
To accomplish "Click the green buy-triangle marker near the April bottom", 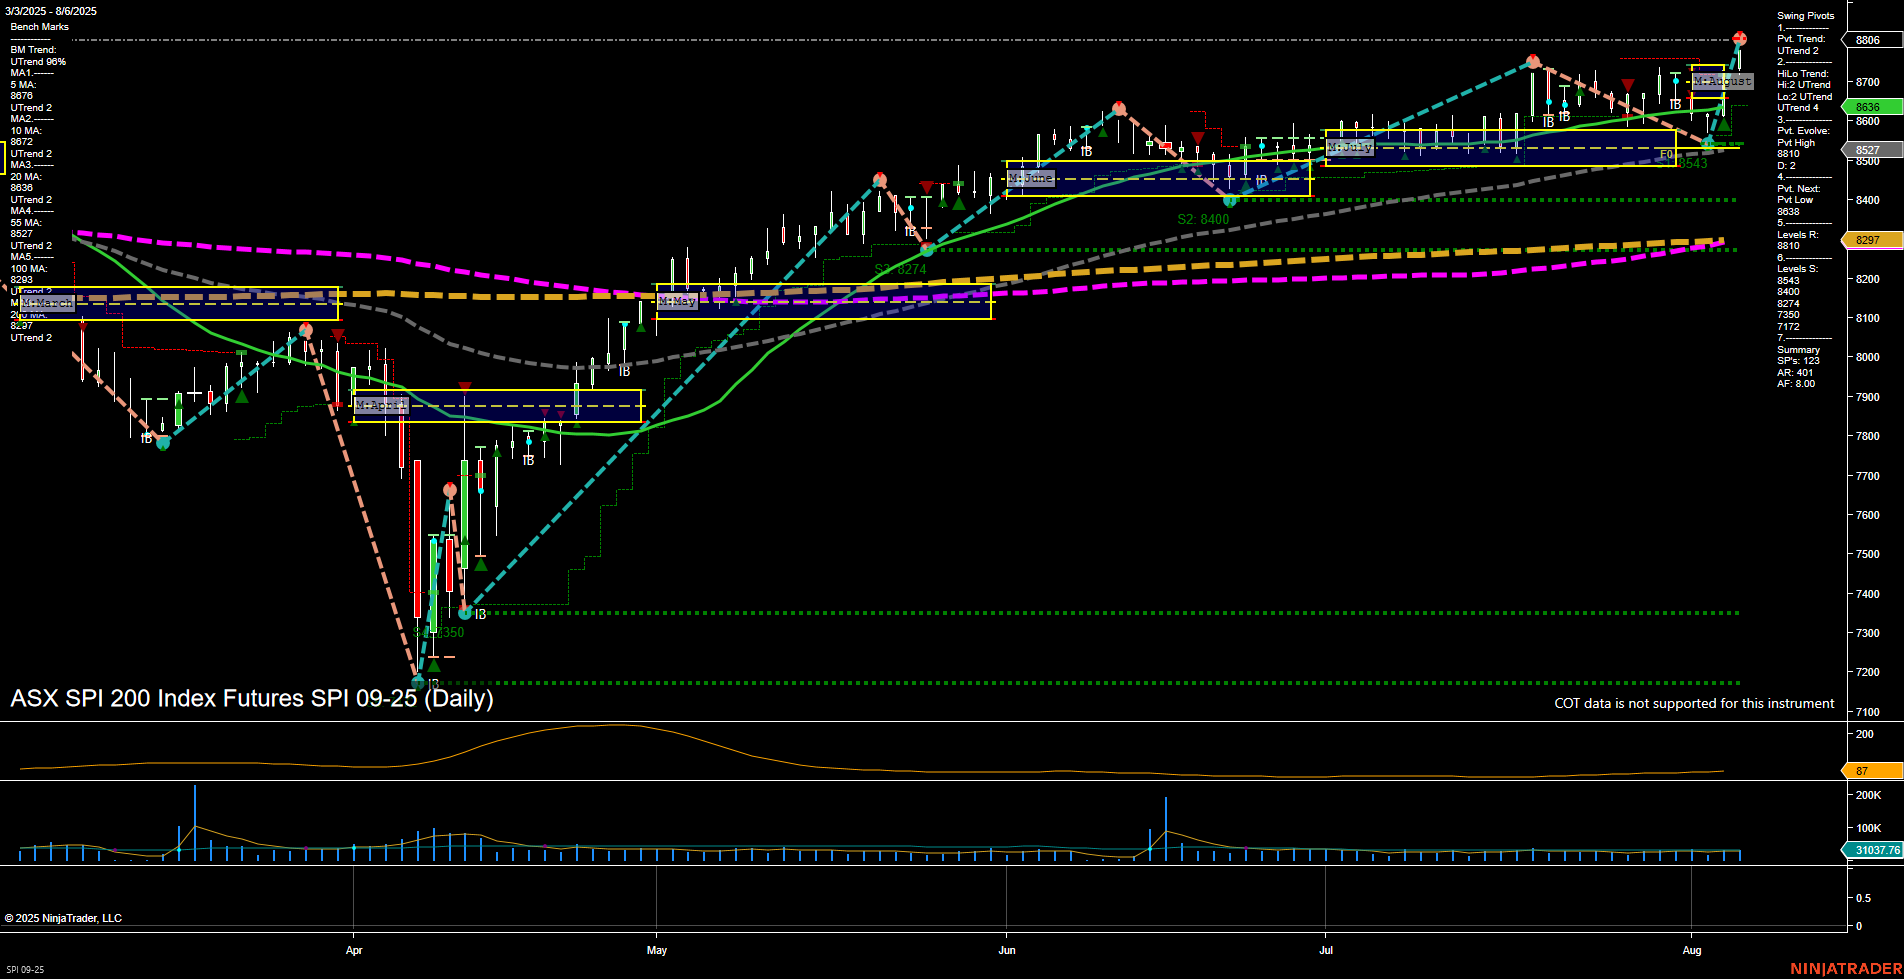I will (x=434, y=666).
